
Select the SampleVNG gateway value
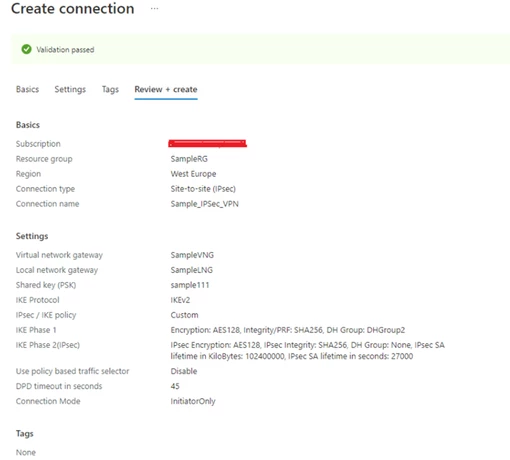192,255
